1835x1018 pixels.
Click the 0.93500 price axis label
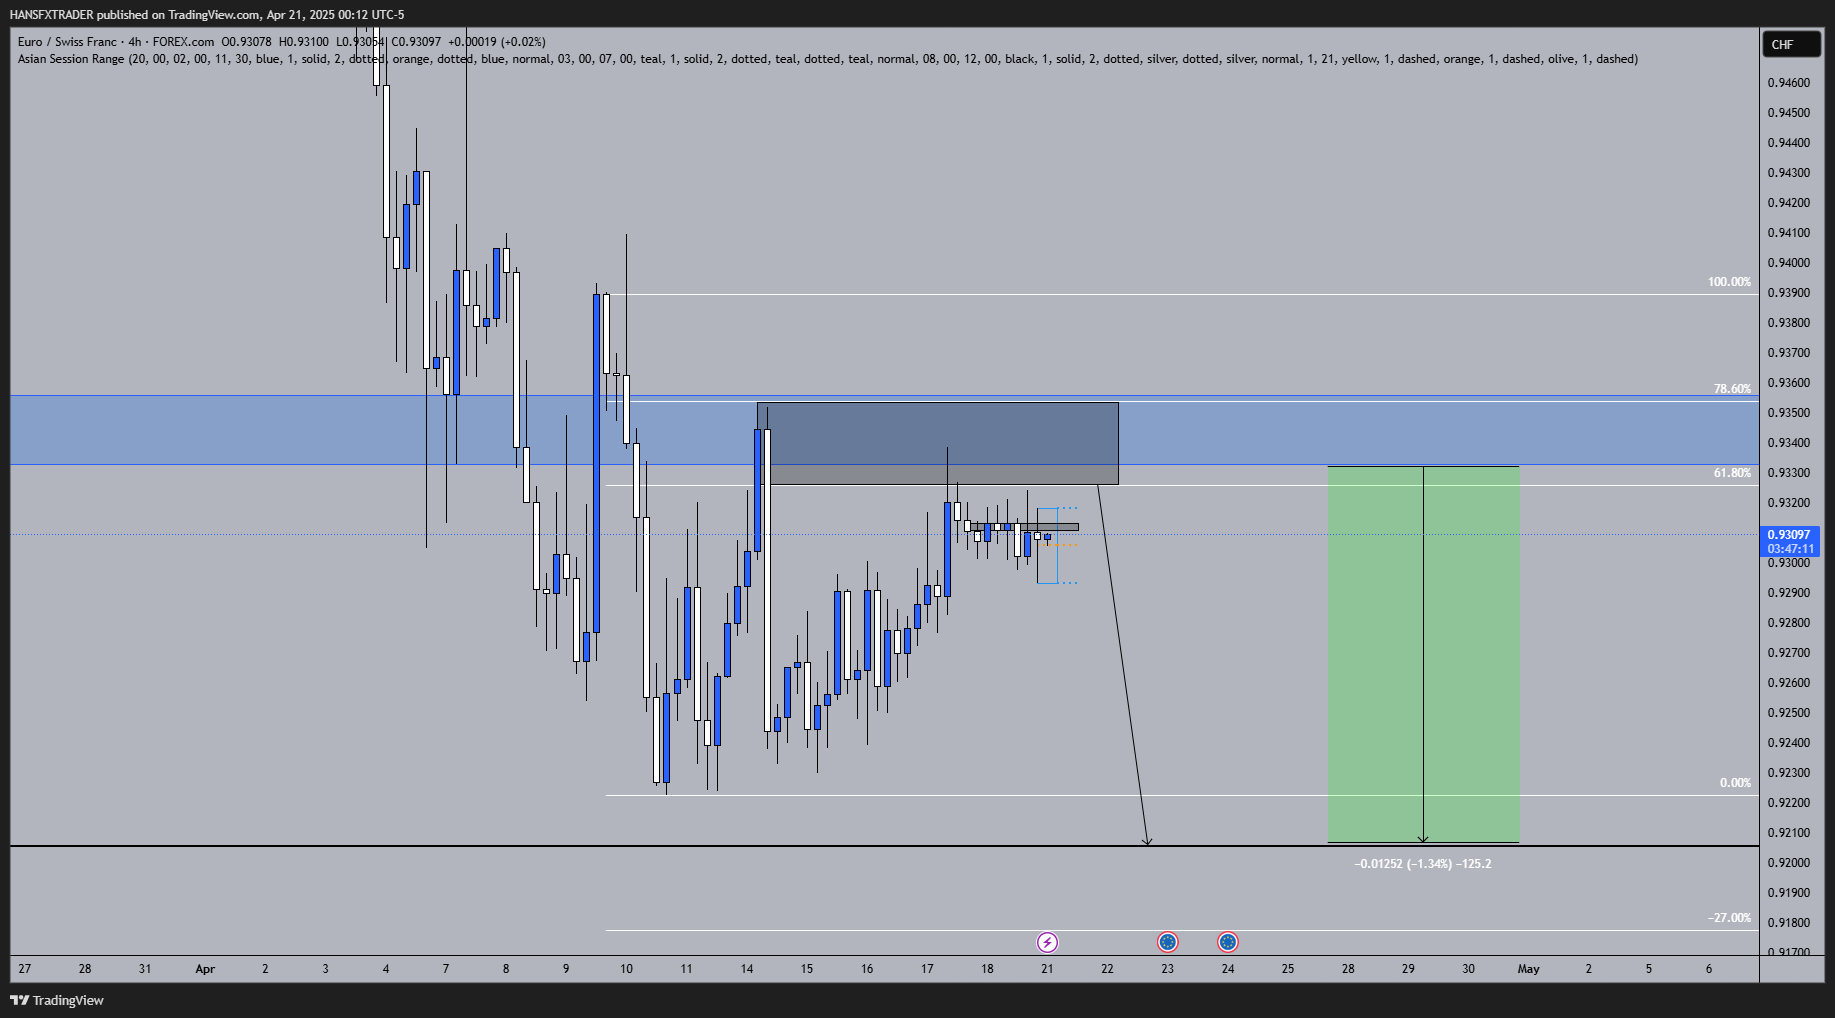click(1789, 413)
